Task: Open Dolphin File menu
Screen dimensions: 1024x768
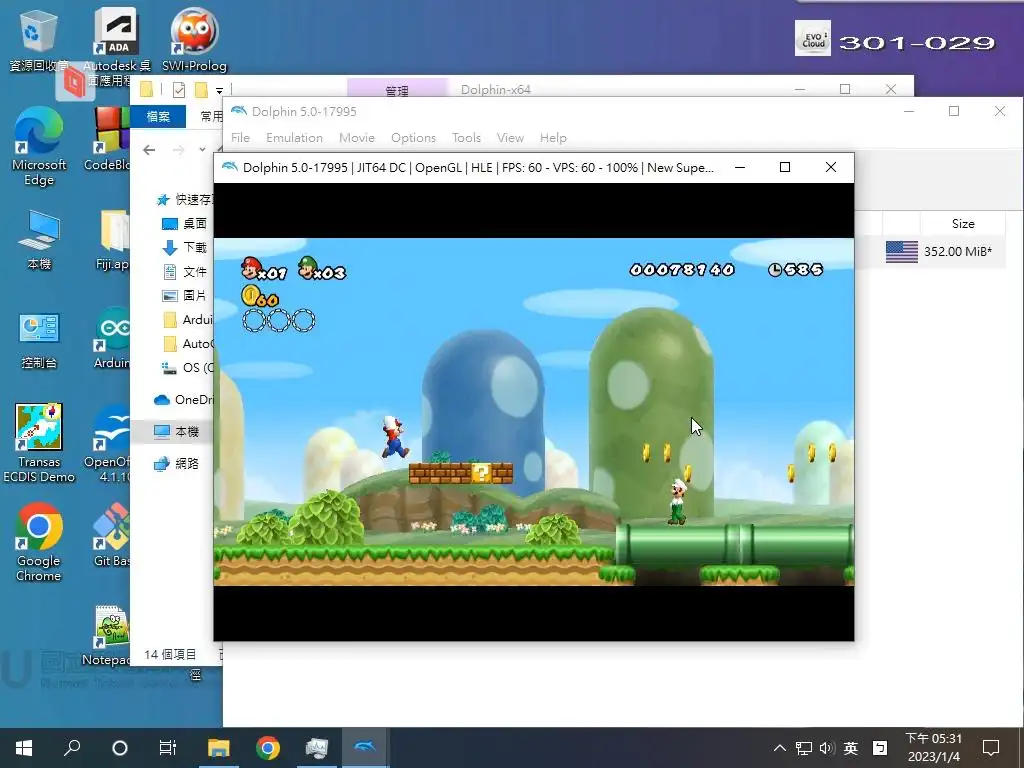Action: click(240, 138)
